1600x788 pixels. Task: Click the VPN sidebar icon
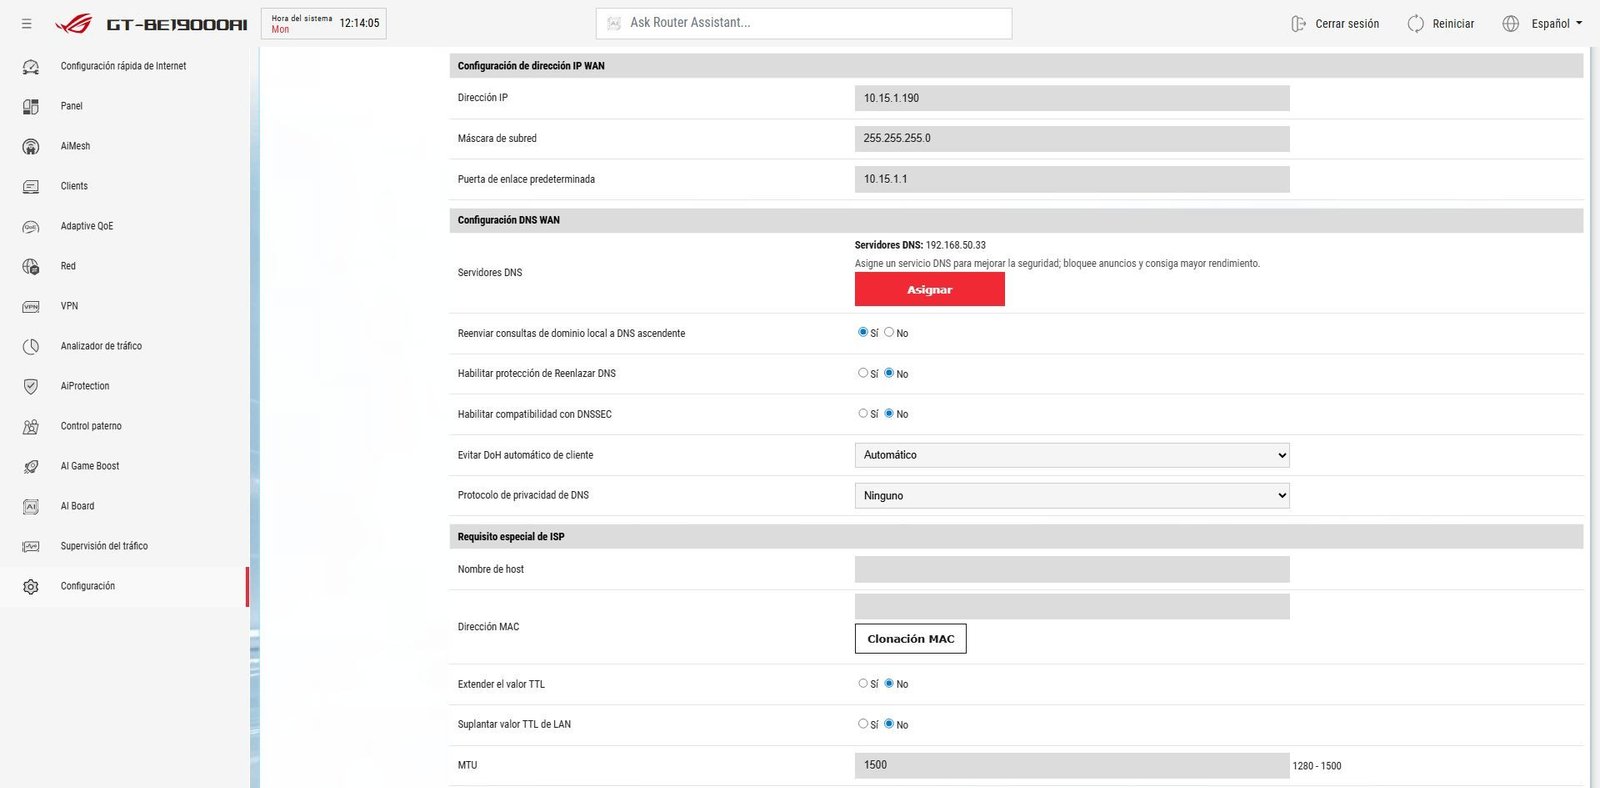31,306
